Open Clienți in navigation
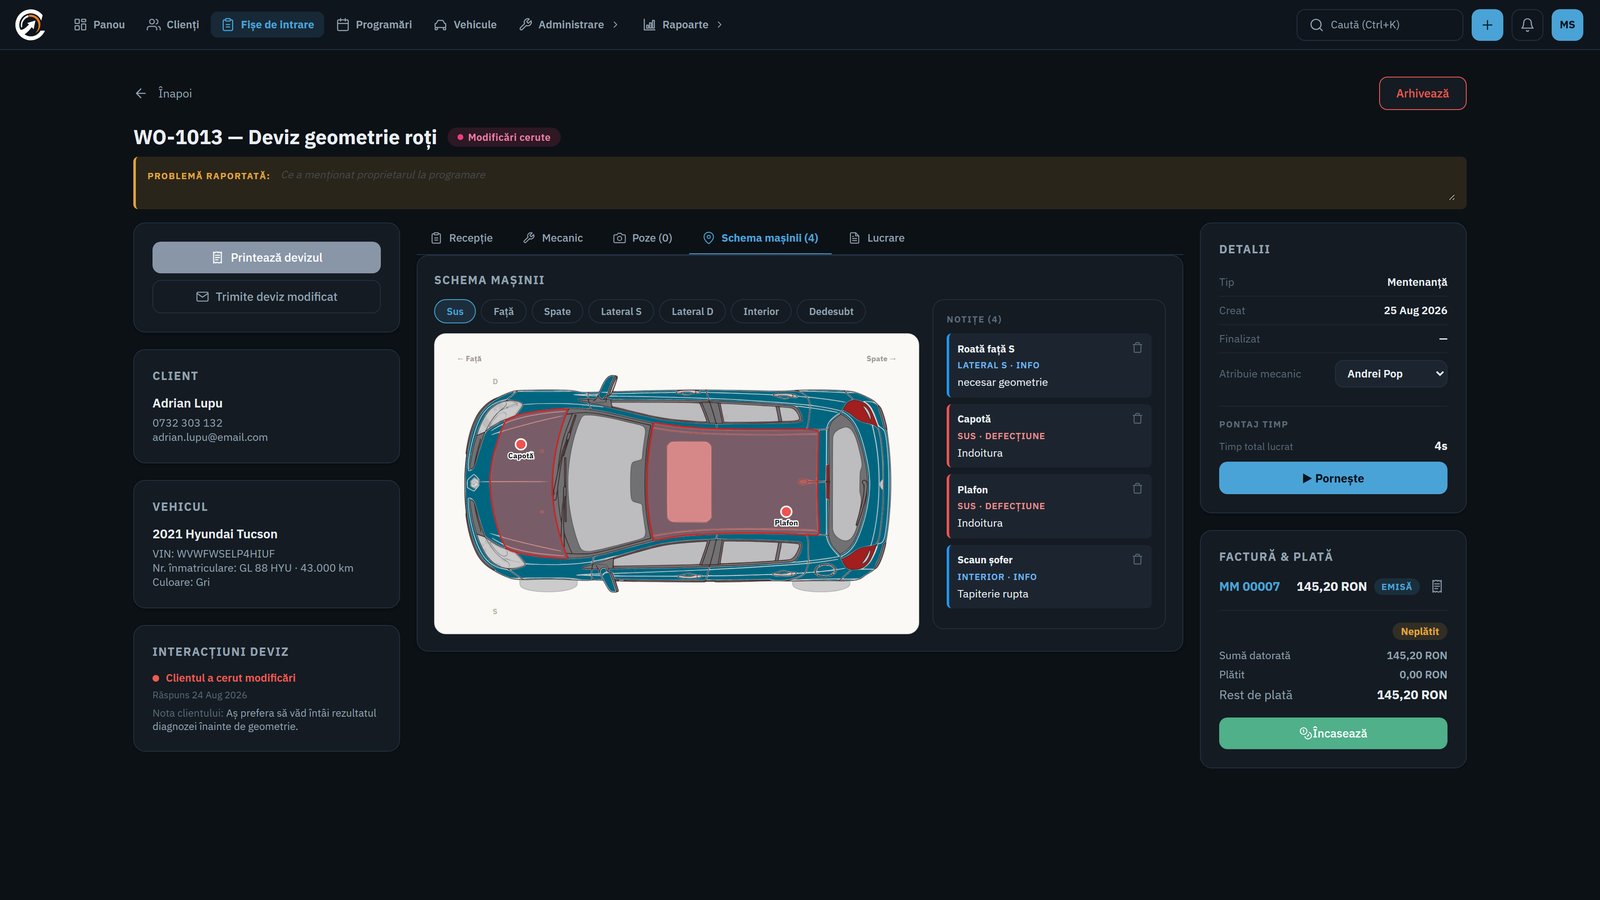The image size is (1600, 900). pyautogui.click(x=173, y=25)
